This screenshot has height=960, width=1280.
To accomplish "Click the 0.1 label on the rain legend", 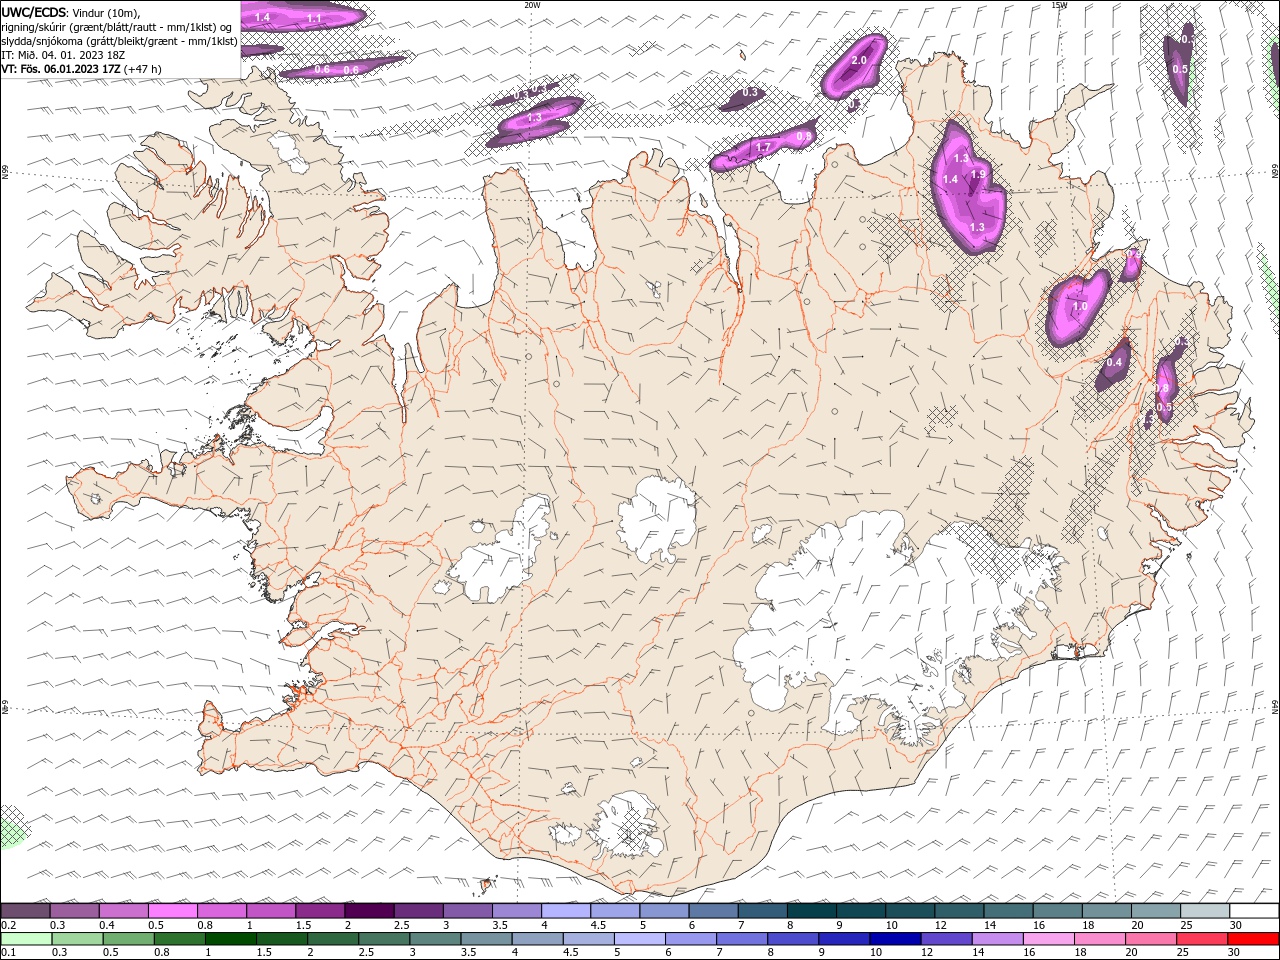I will tap(10, 952).
